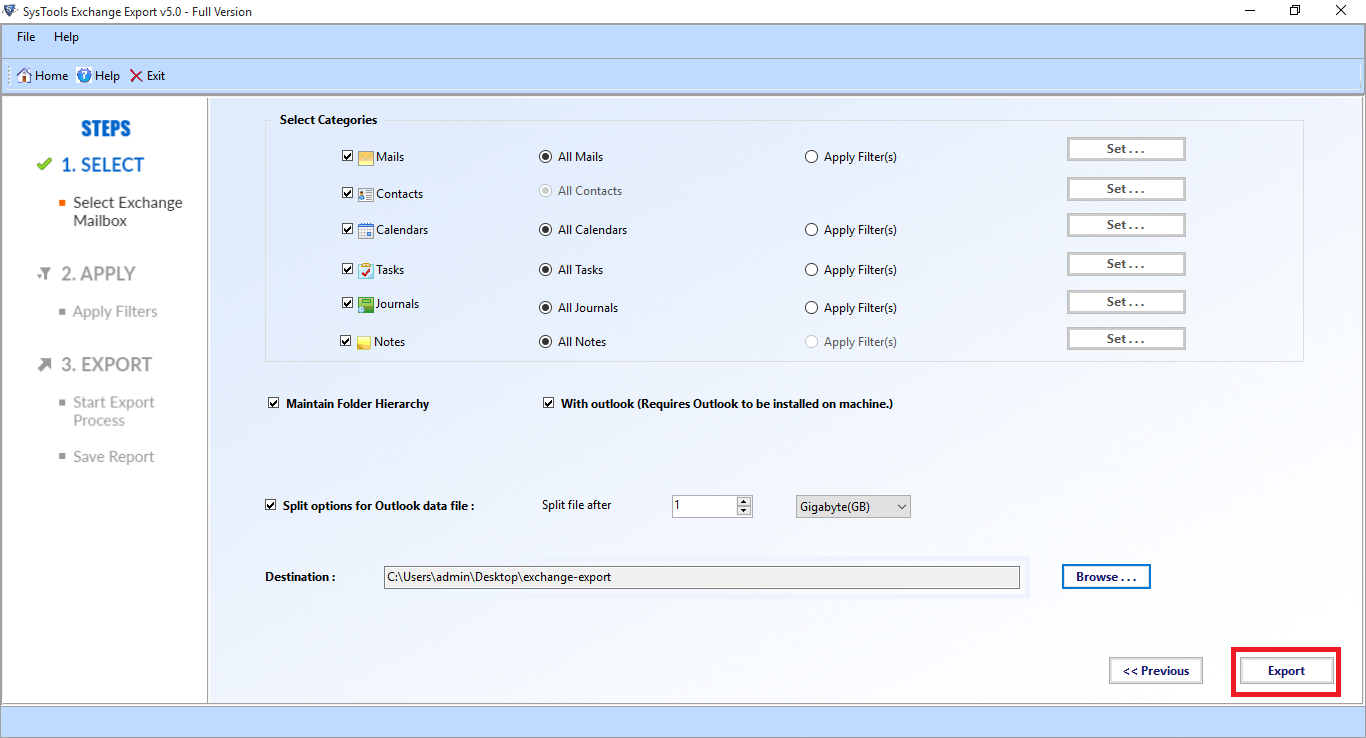1366x738 pixels.
Task: Select the All Calendars radio button
Action: point(545,230)
